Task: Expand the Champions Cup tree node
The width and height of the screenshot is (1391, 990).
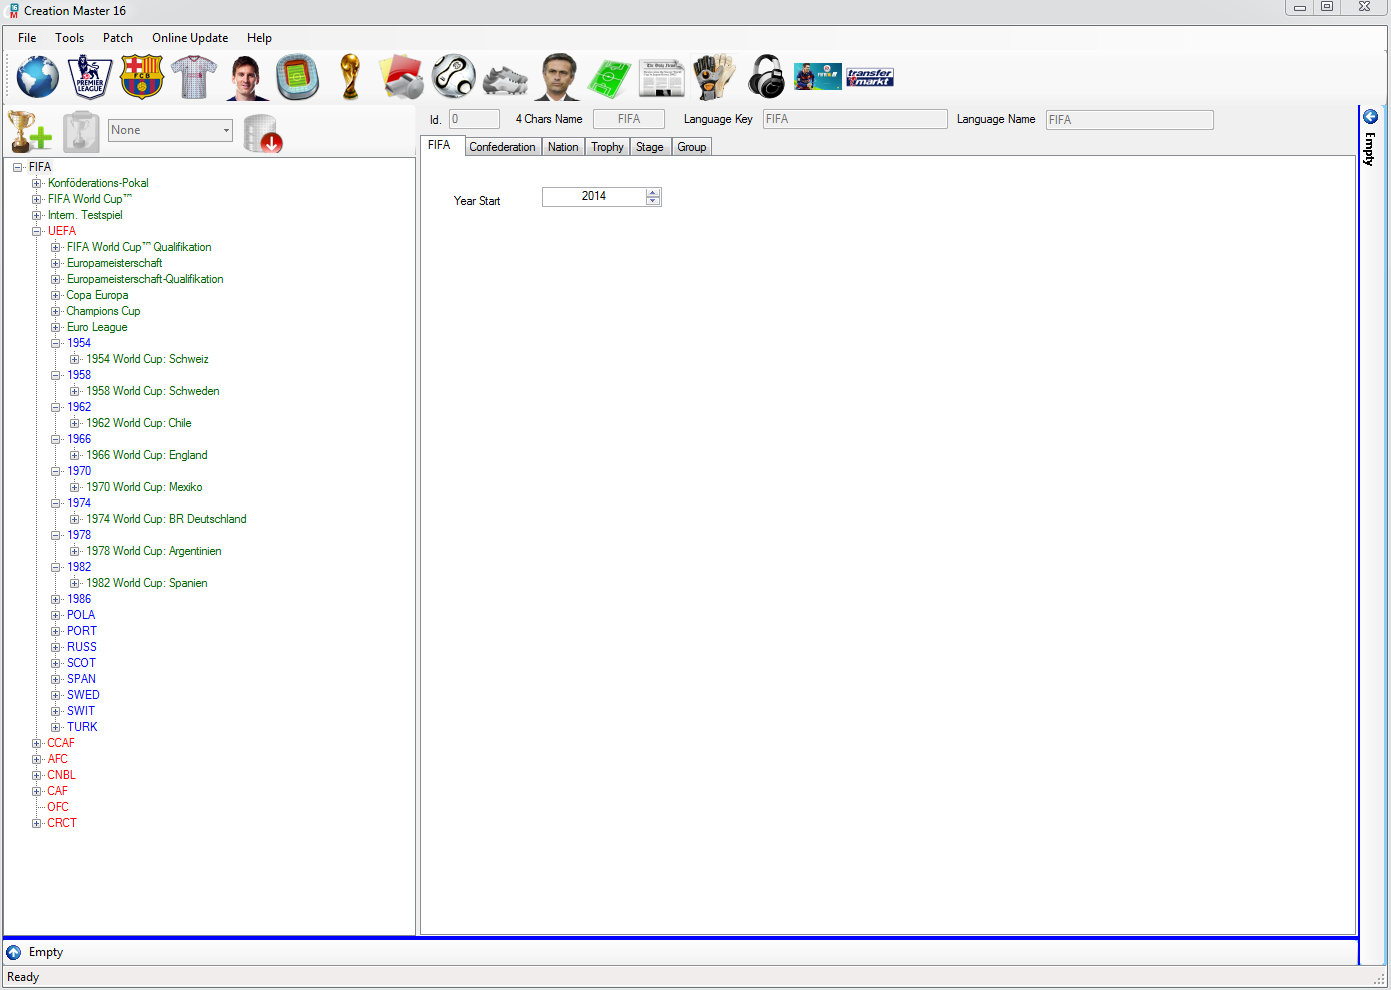Action: (x=56, y=311)
